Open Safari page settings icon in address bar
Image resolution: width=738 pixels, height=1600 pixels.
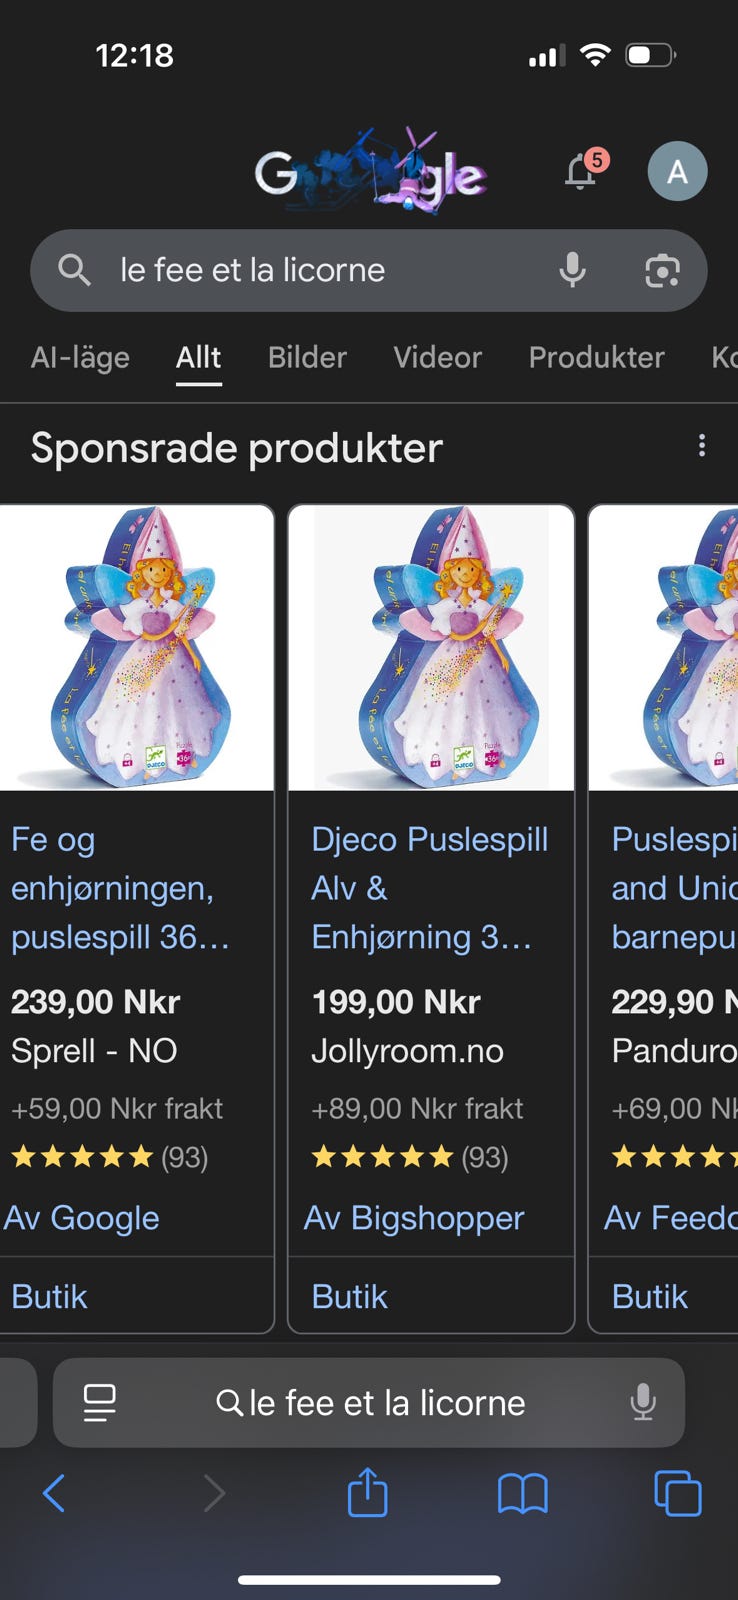(x=99, y=1402)
